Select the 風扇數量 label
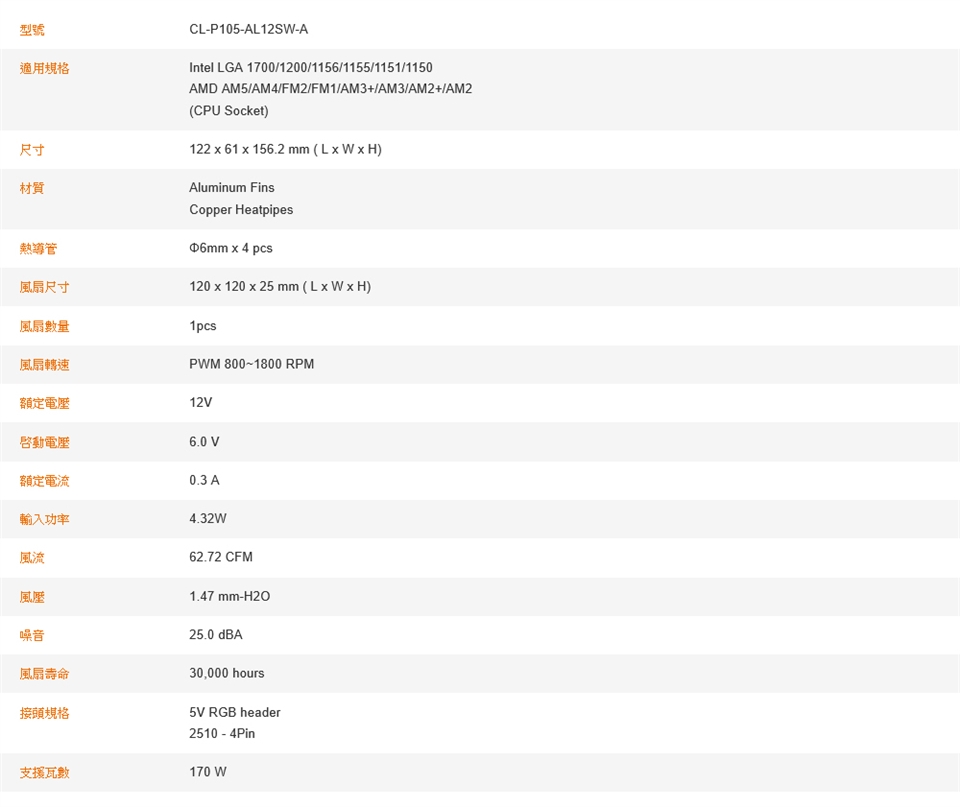The image size is (960, 807). [45, 326]
